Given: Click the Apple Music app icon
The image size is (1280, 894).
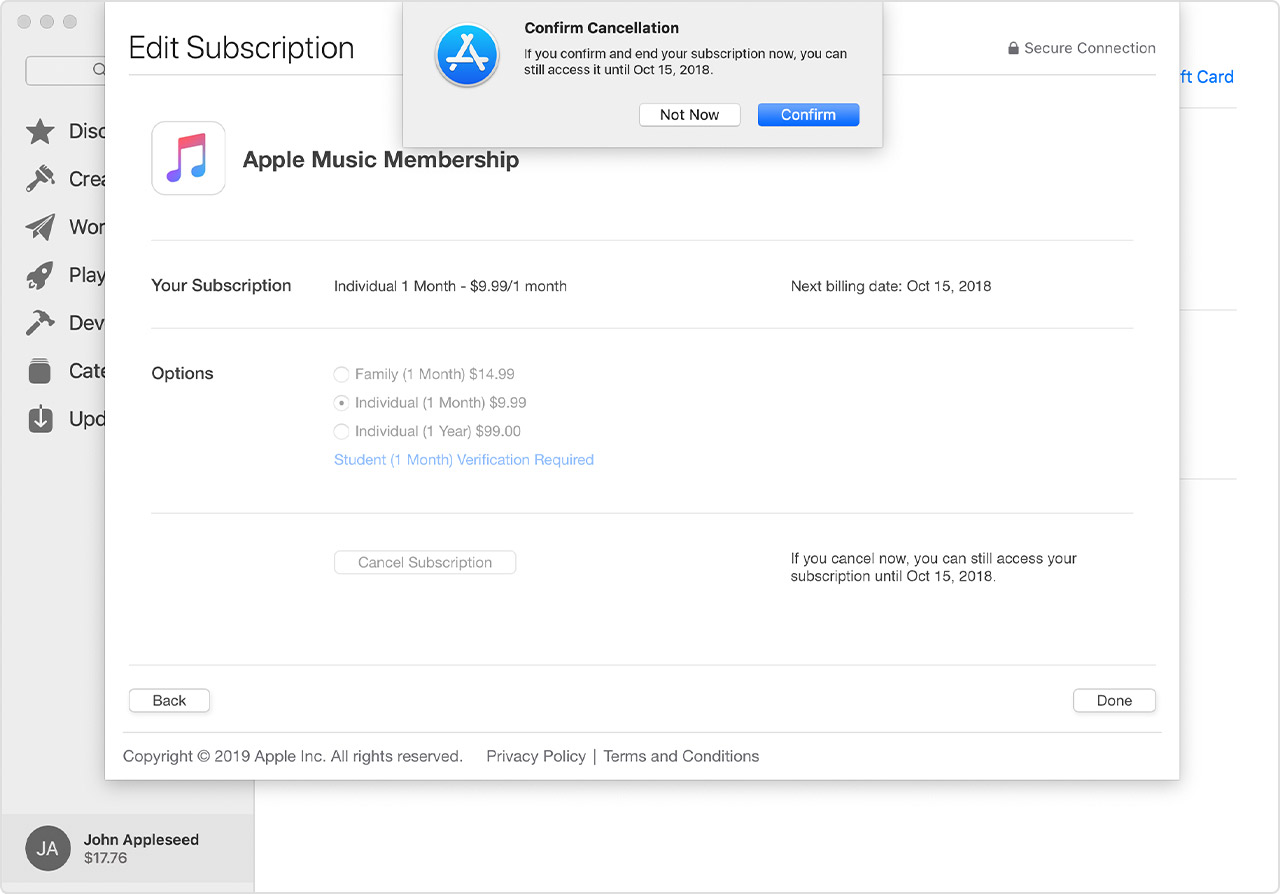Looking at the screenshot, I should pyautogui.click(x=188, y=158).
